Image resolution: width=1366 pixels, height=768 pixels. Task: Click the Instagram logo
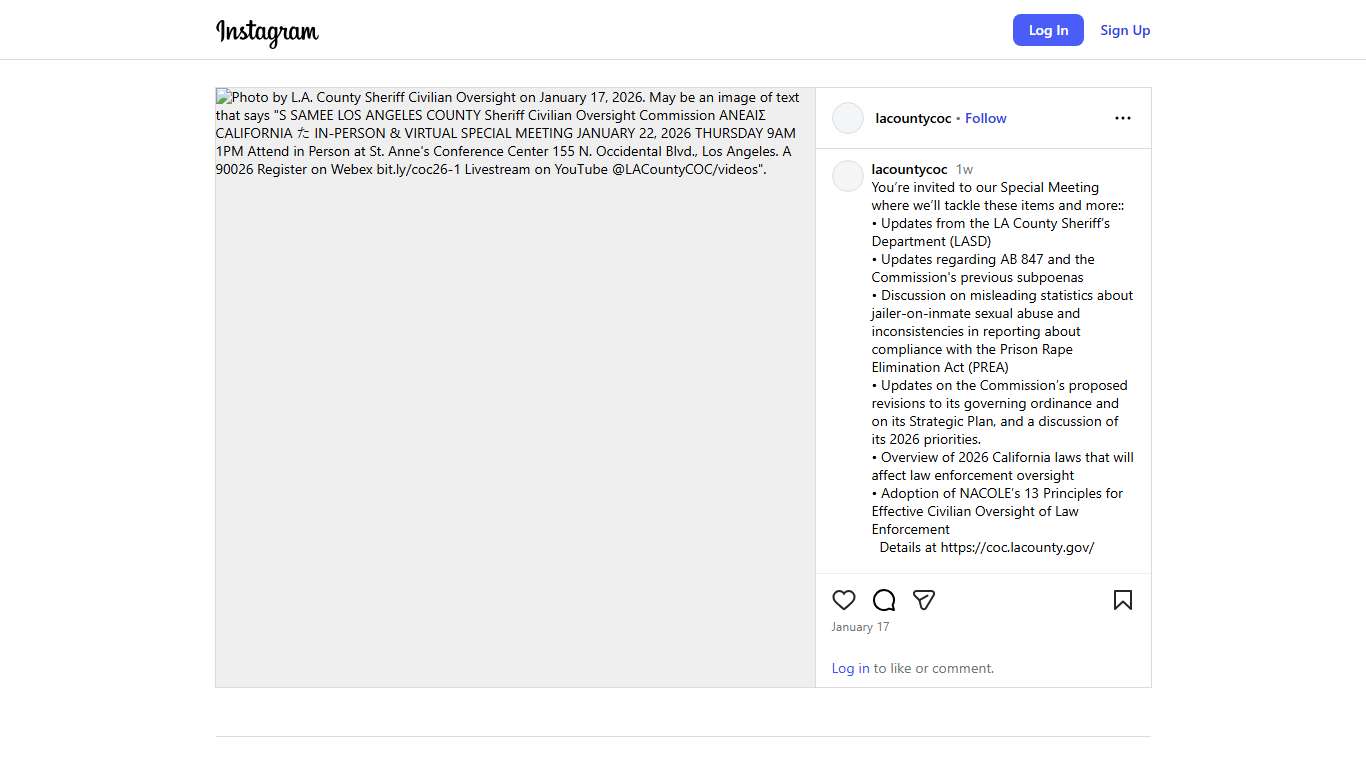(x=267, y=32)
